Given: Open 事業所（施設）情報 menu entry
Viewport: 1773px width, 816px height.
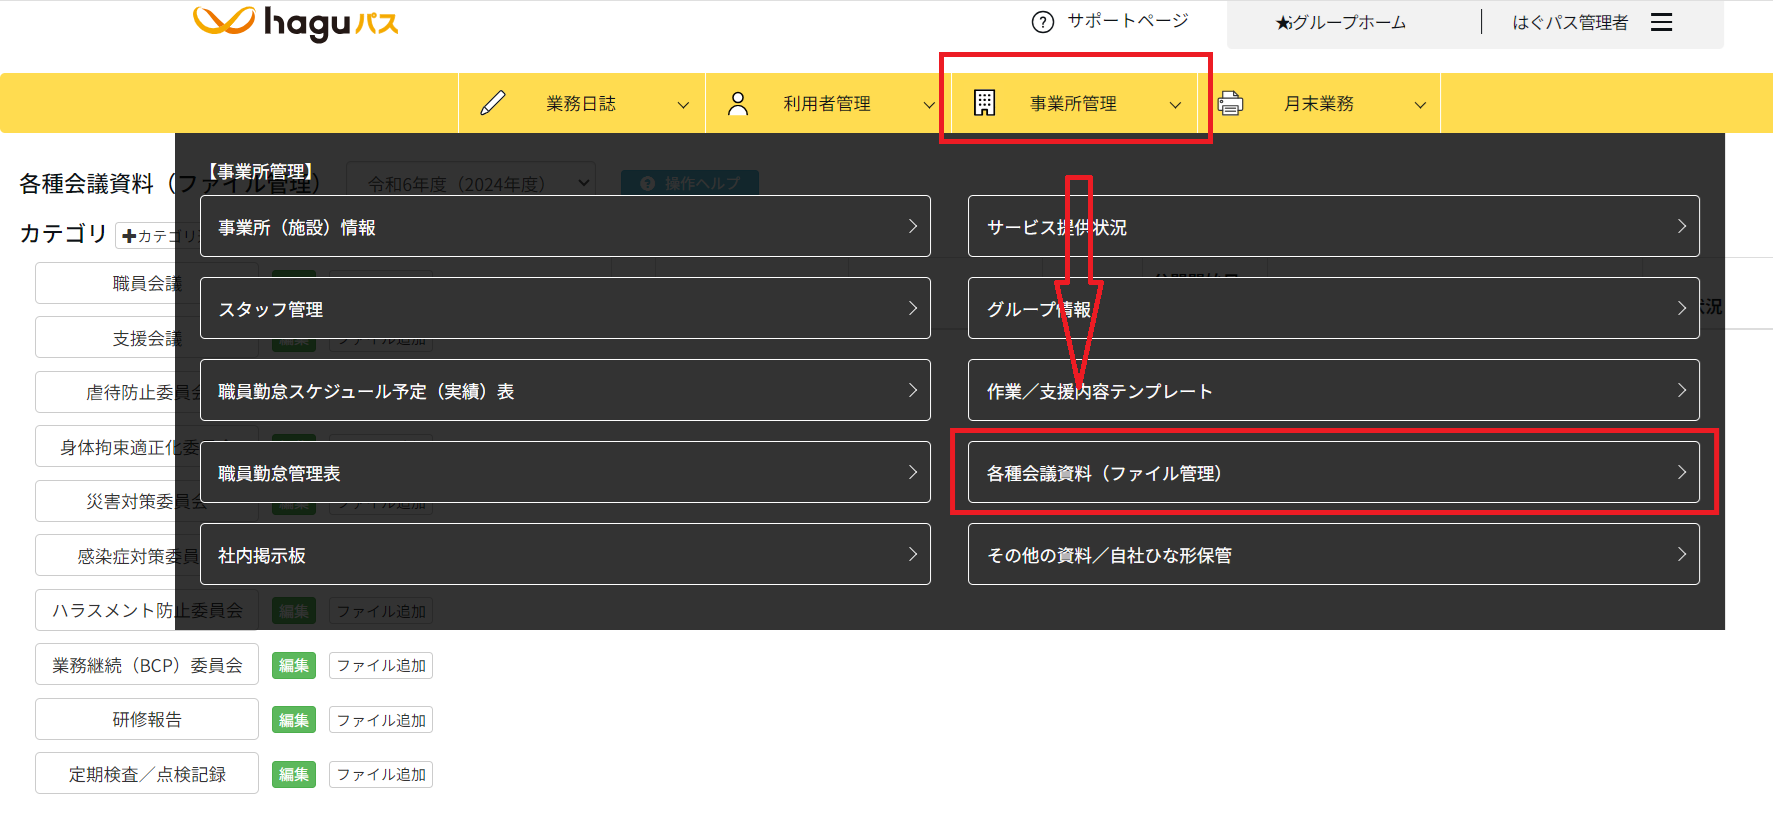Looking at the screenshot, I should 564,227.
